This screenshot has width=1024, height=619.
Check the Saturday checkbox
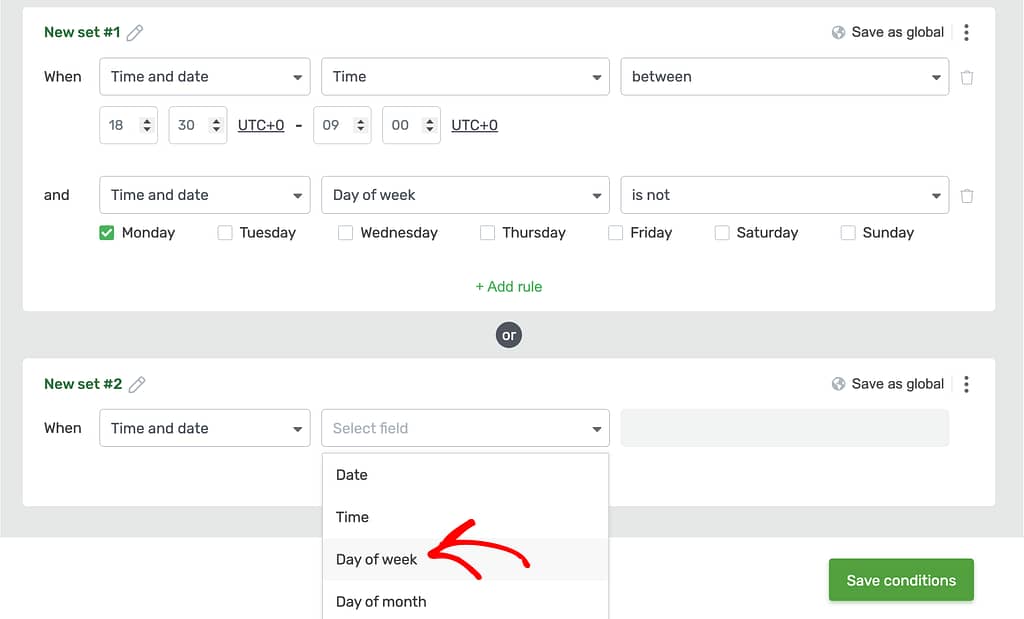pyautogui.click(x=722, y=232)
